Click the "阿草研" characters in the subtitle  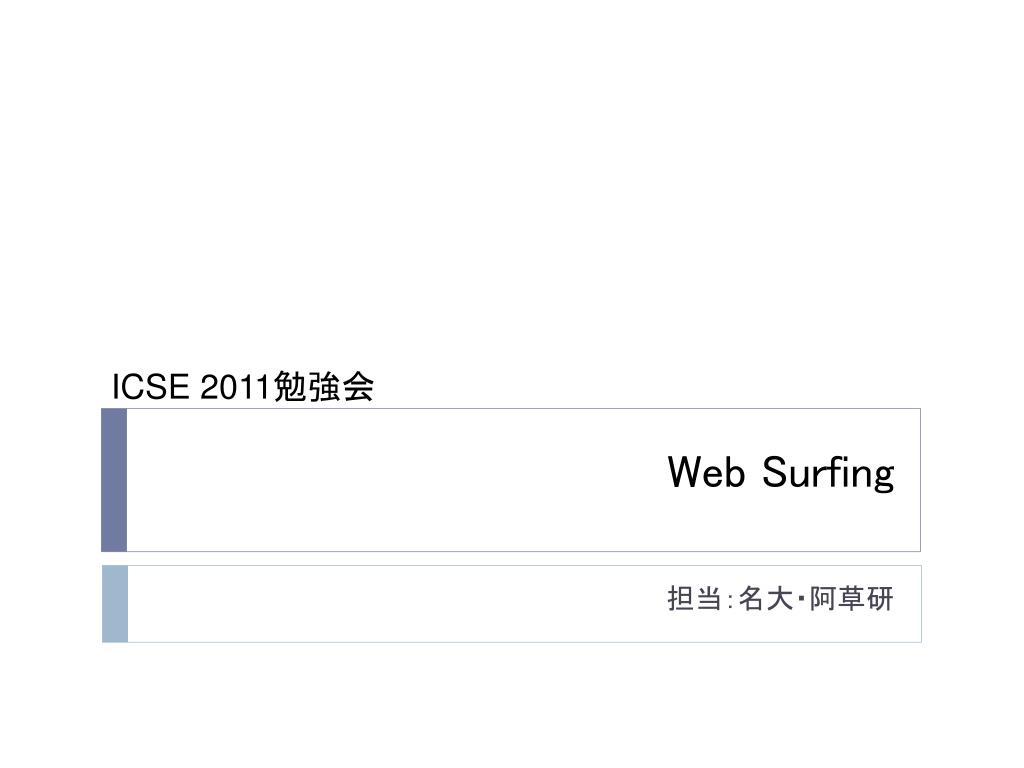click(852, 599)
